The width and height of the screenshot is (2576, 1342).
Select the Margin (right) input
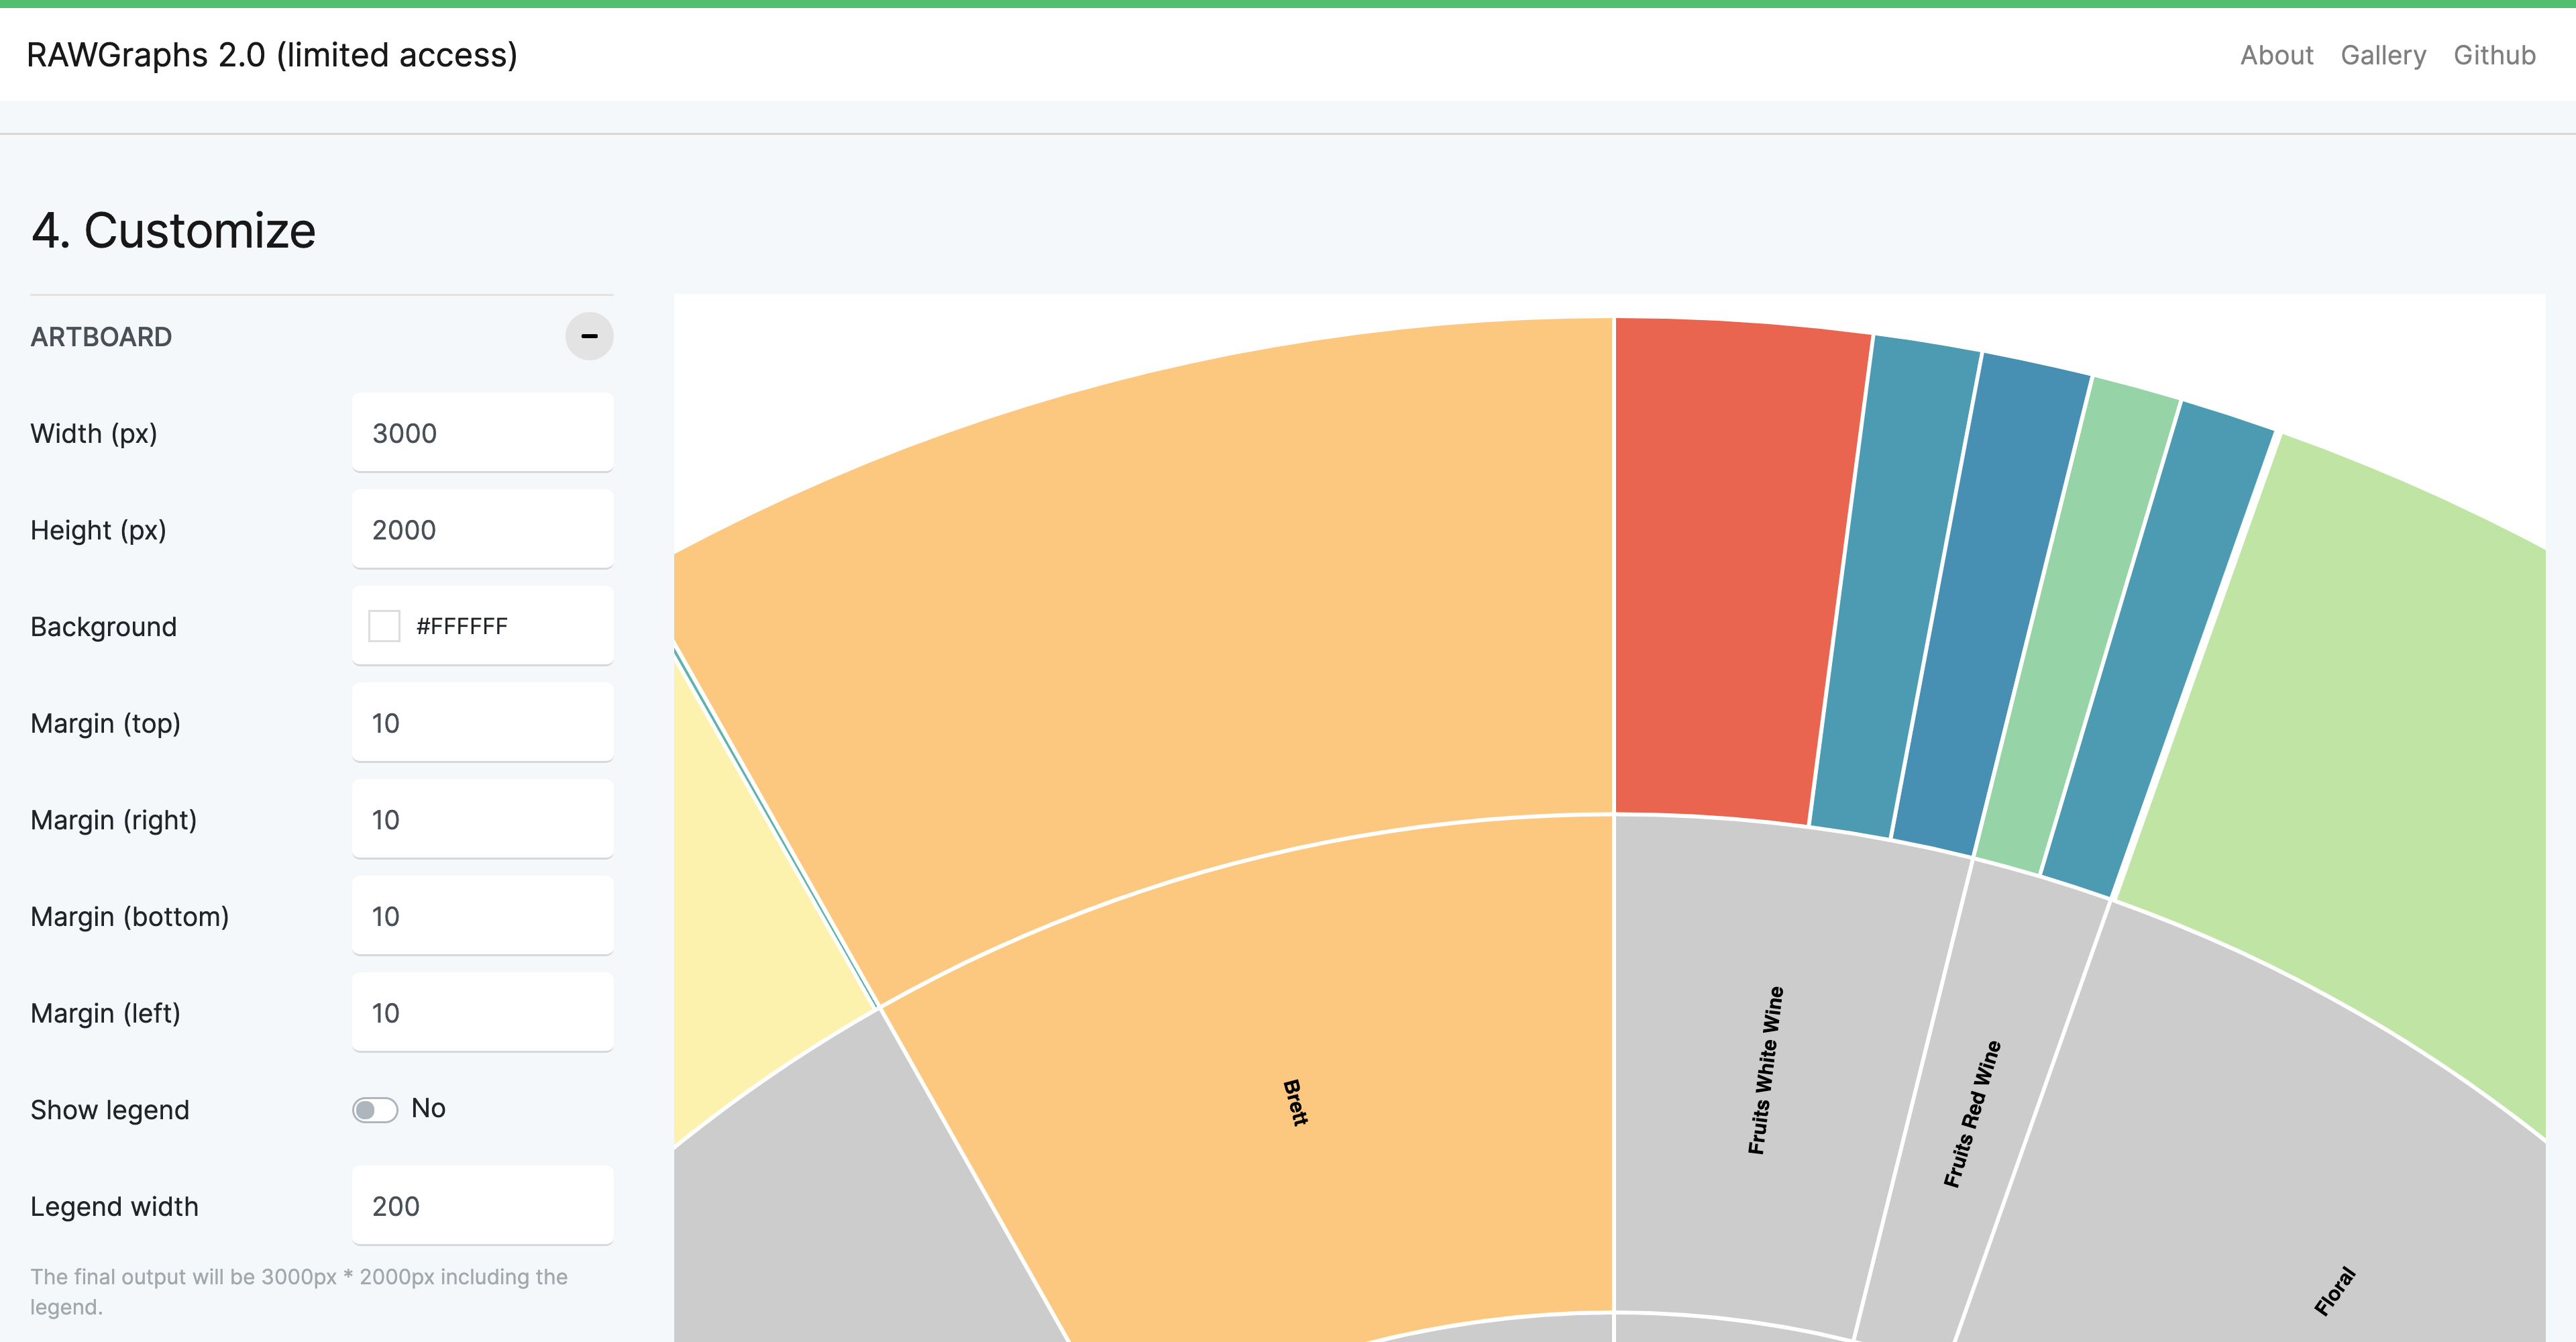[483, 820]
